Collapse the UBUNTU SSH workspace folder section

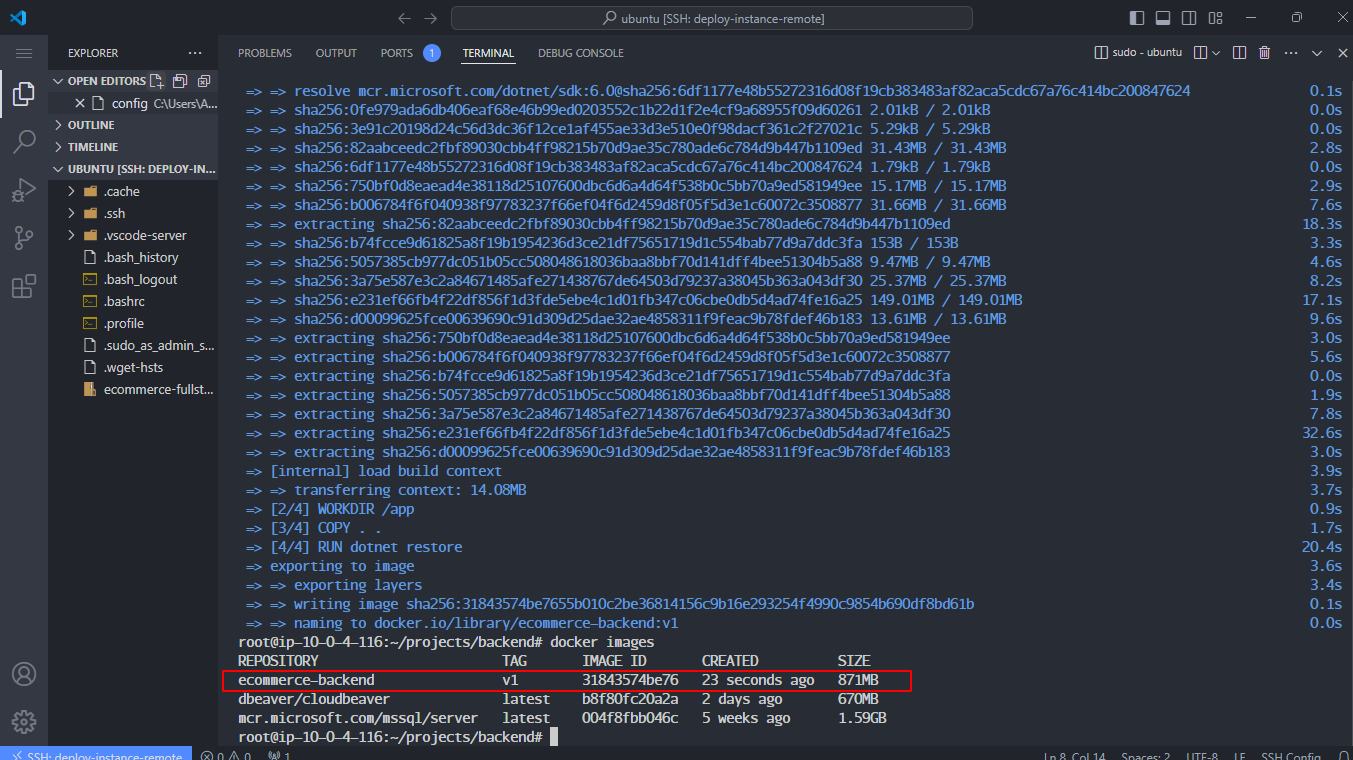tap(134, 169)
